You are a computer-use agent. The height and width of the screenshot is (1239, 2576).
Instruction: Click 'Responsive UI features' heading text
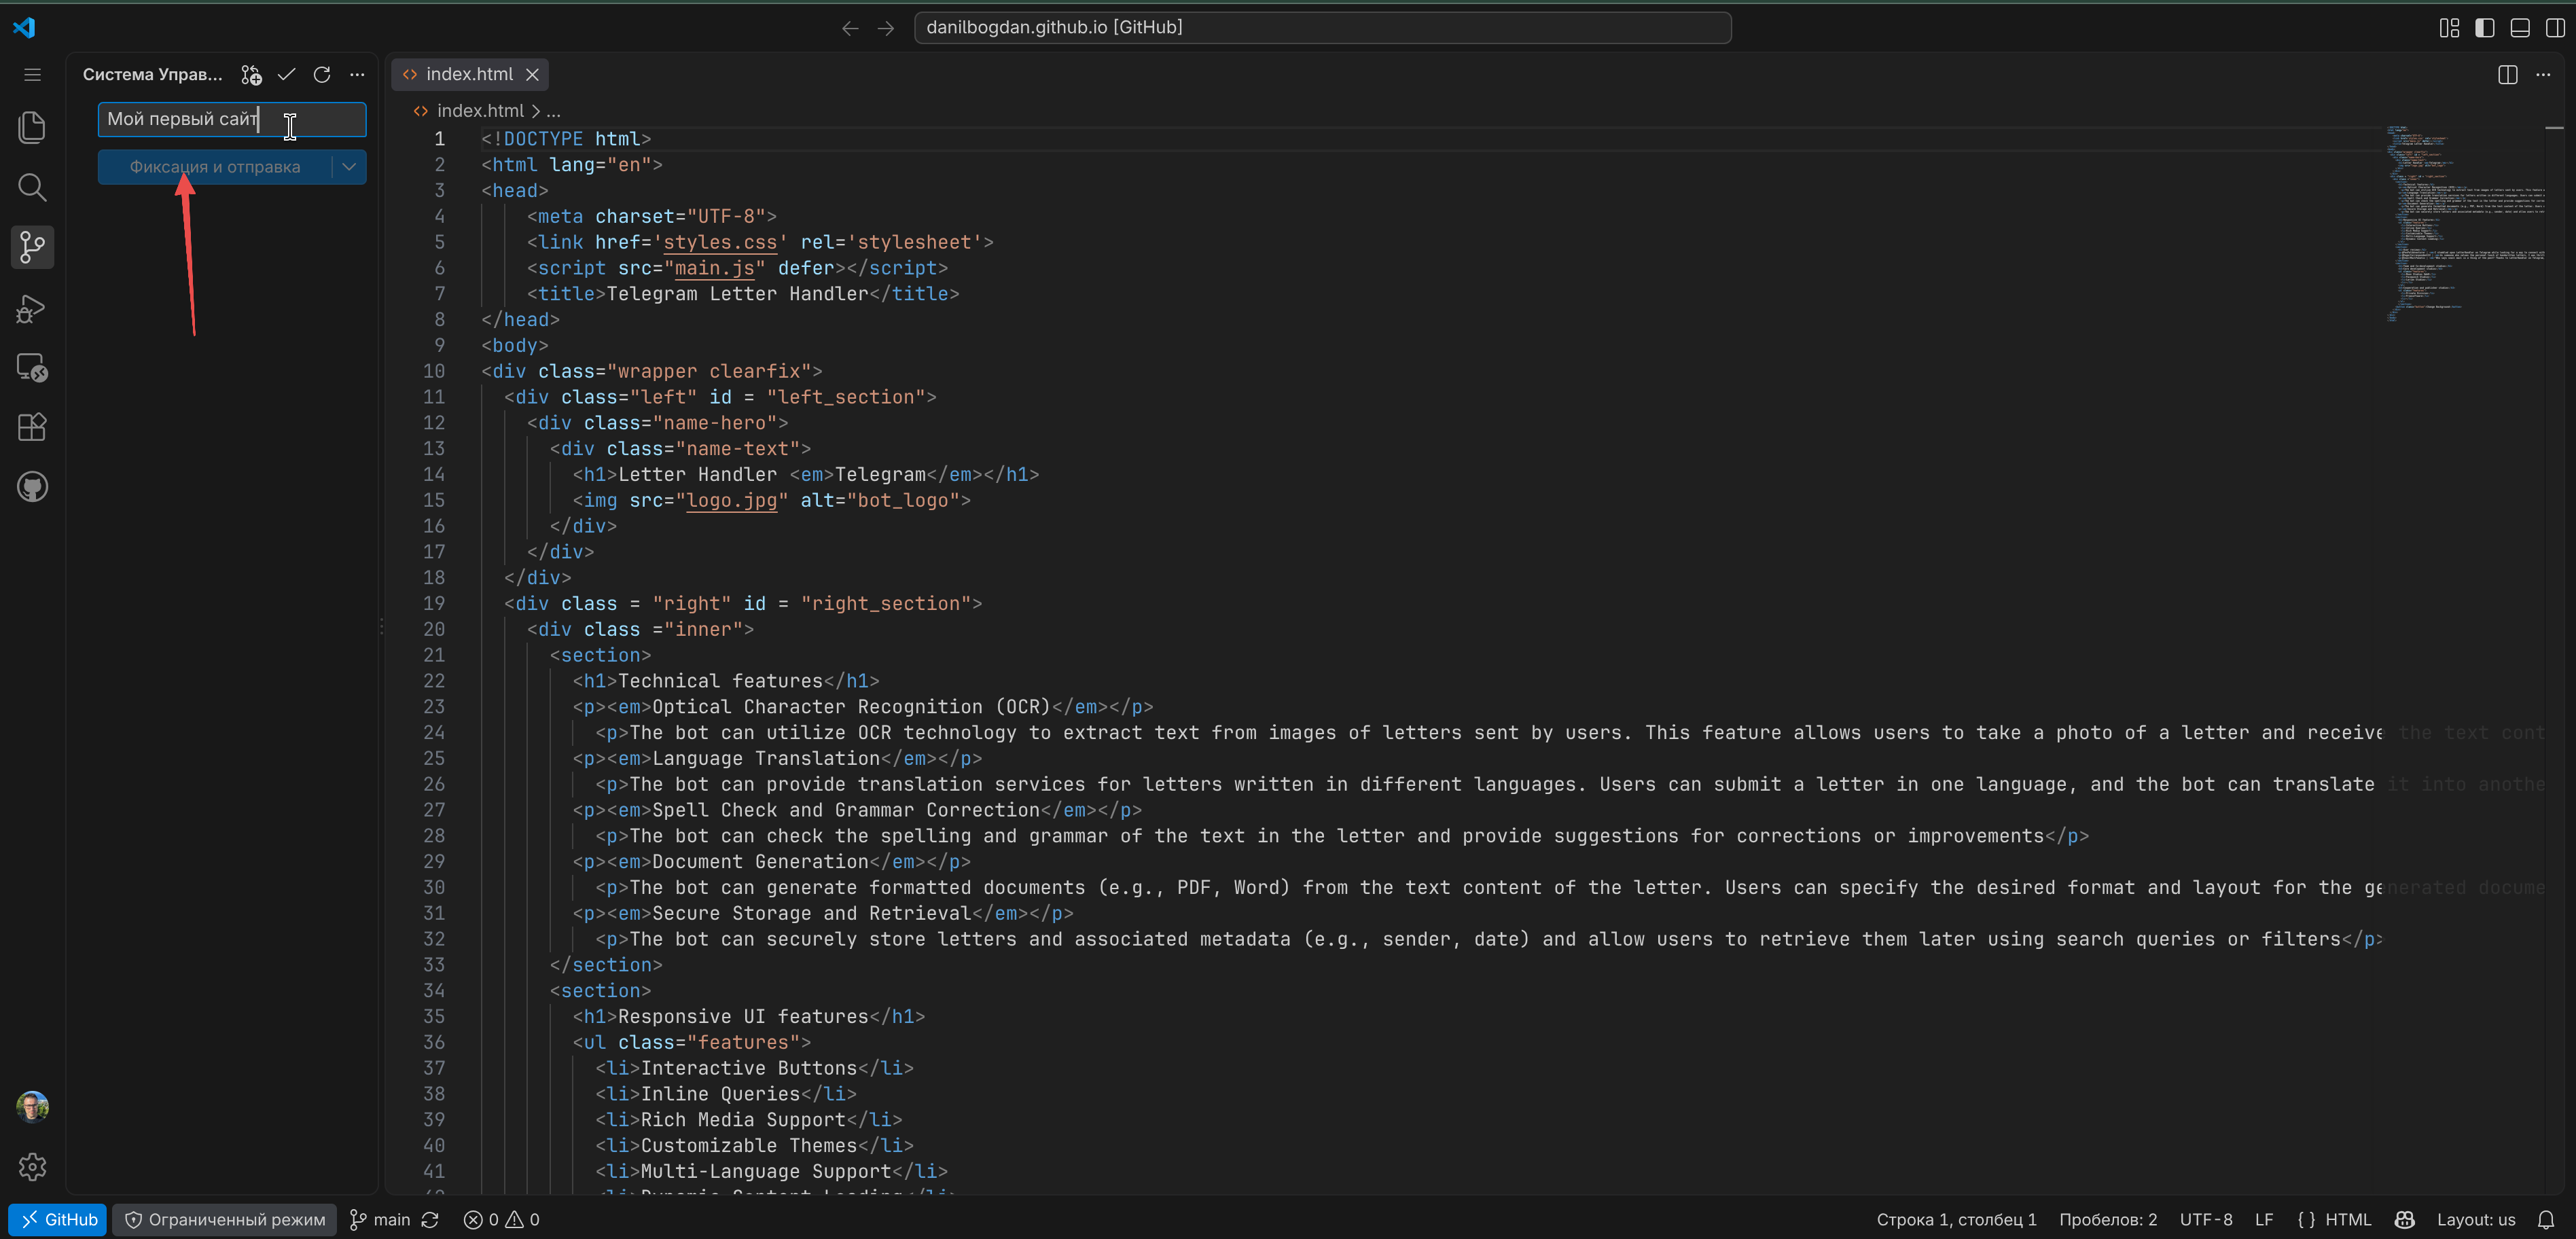point(743,1017)
